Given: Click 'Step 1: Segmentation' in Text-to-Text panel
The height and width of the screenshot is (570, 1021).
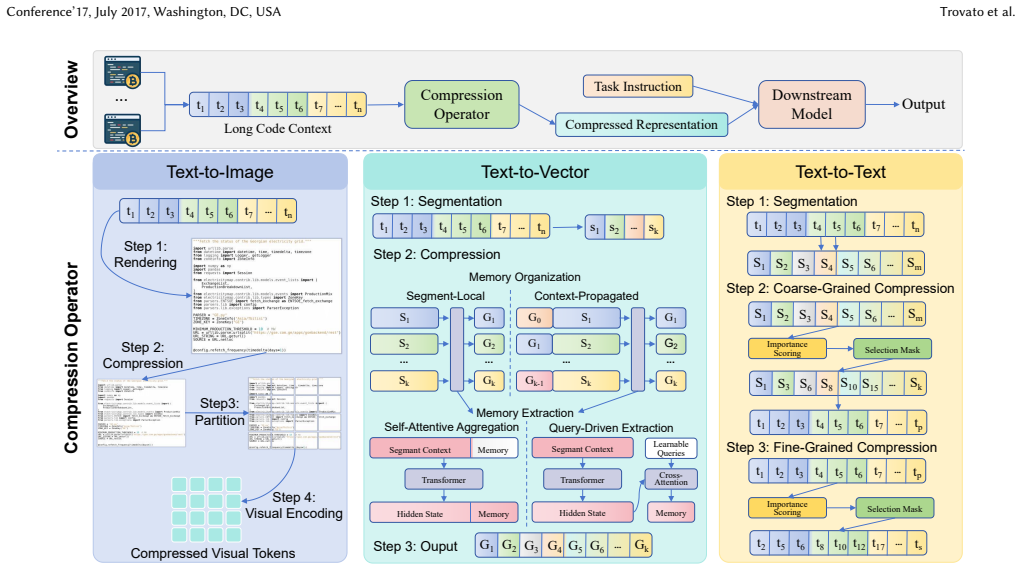Looking at the screenshot, I should pyautogui.click(x=792, y=201).
